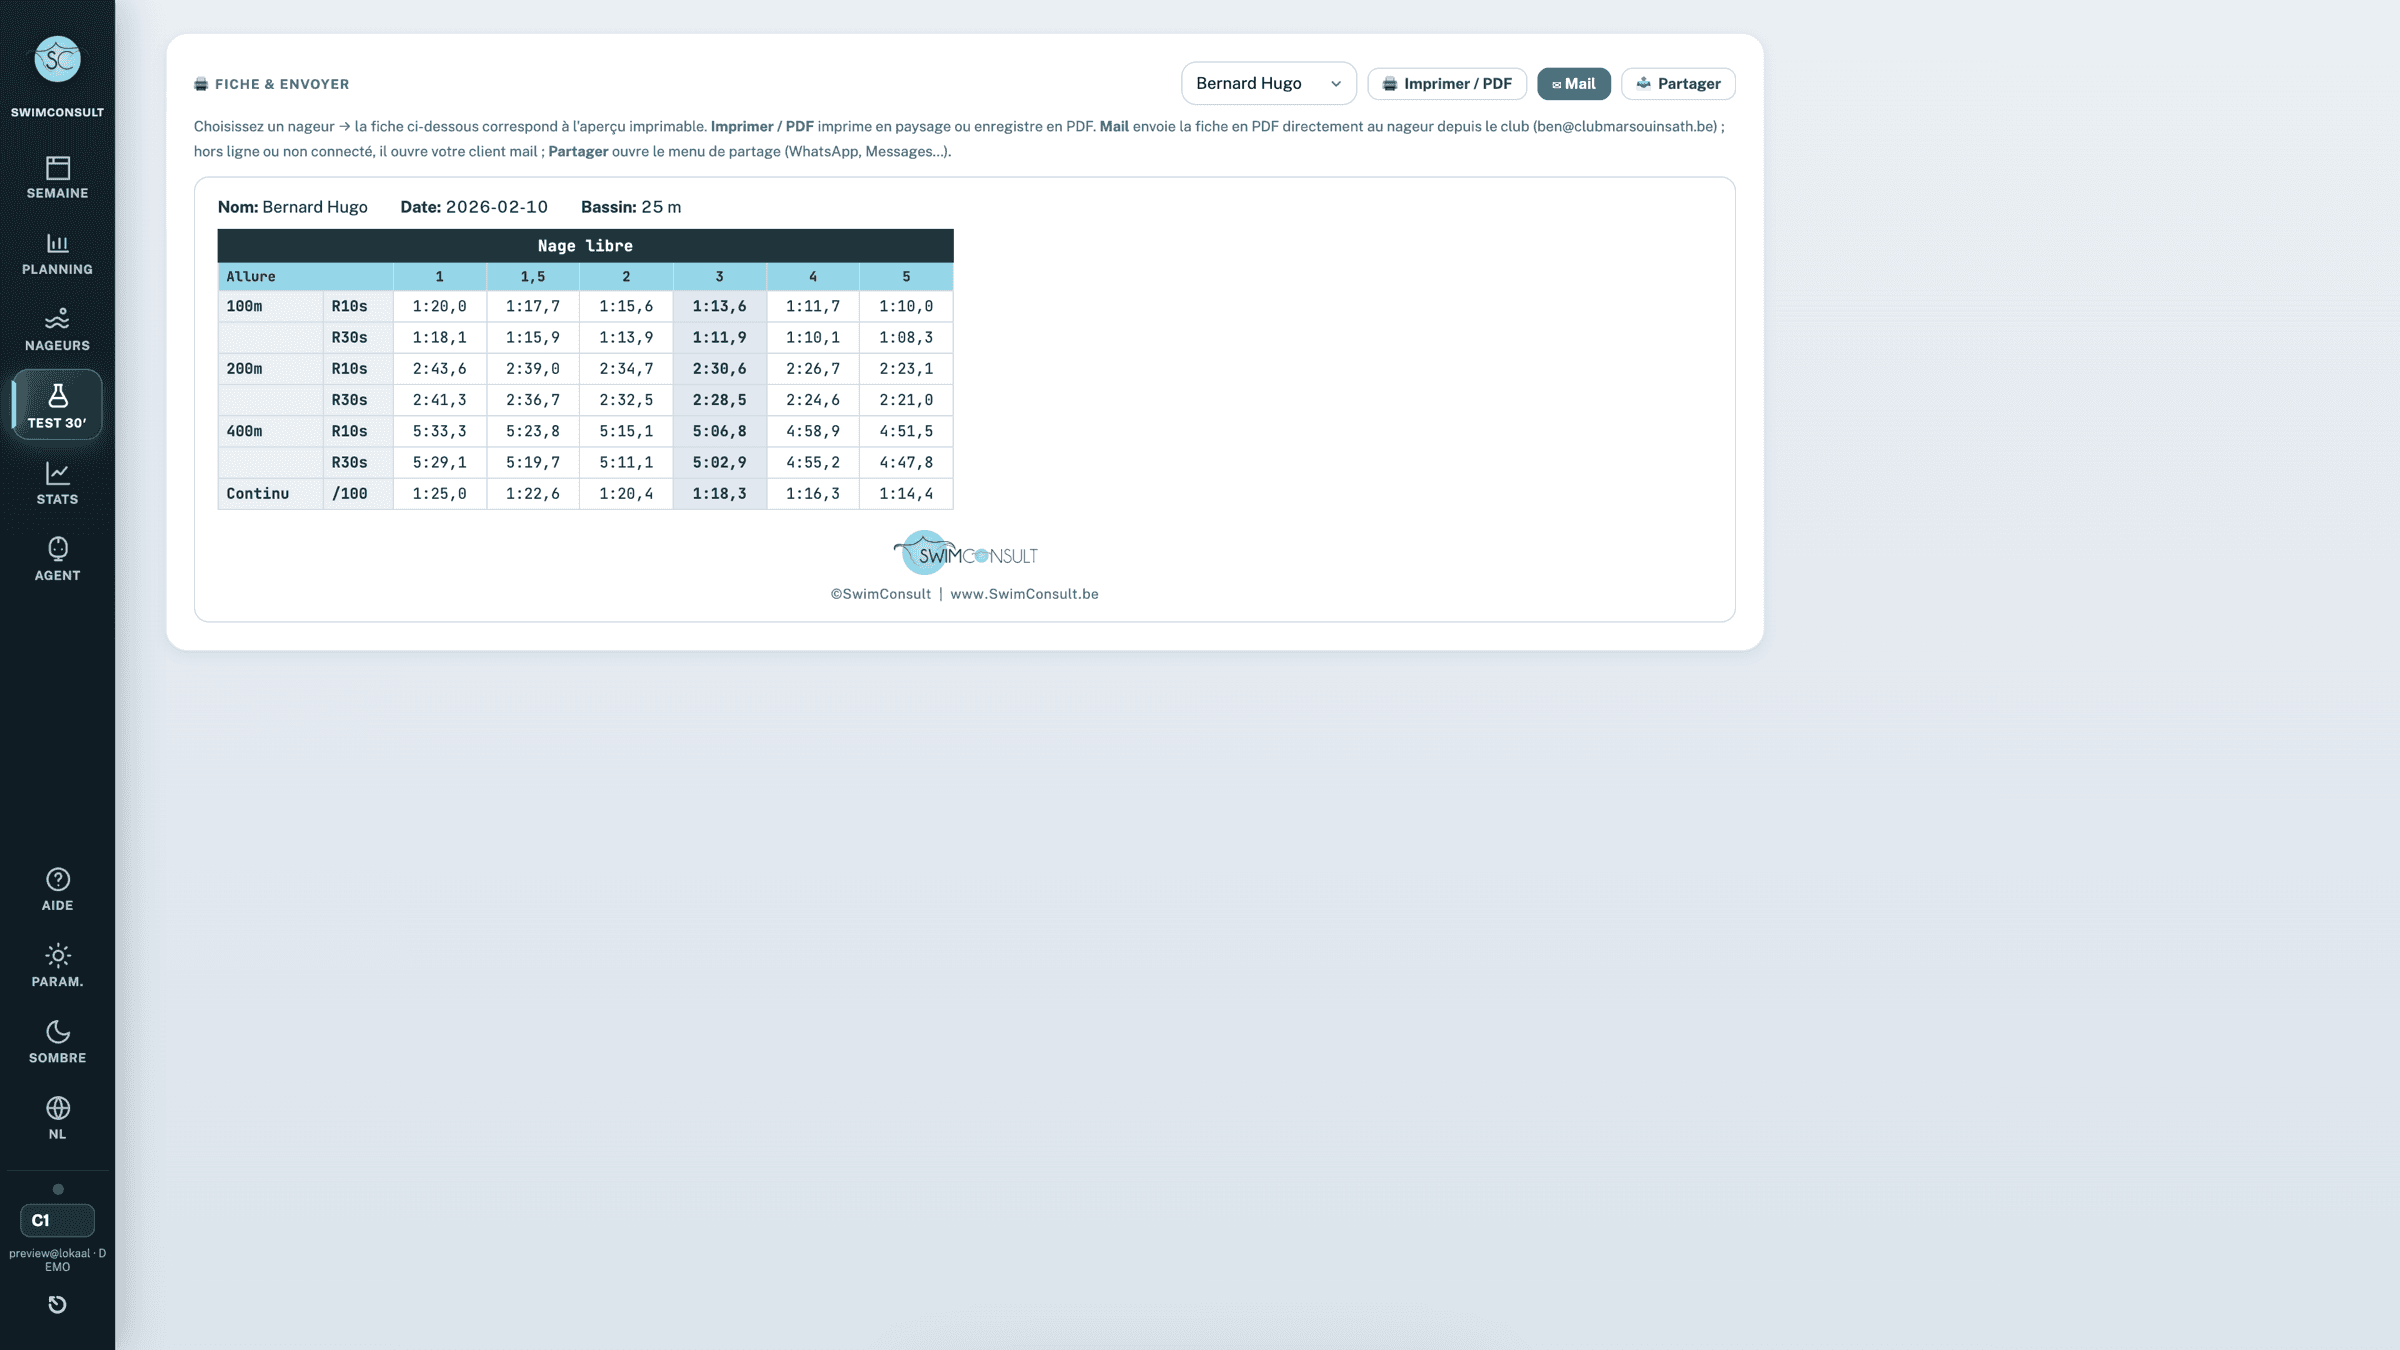The height and width of the screenshot is (1350, 2400).
Task: Click the cell with time 5:06,8
Action: click(719, 431)
